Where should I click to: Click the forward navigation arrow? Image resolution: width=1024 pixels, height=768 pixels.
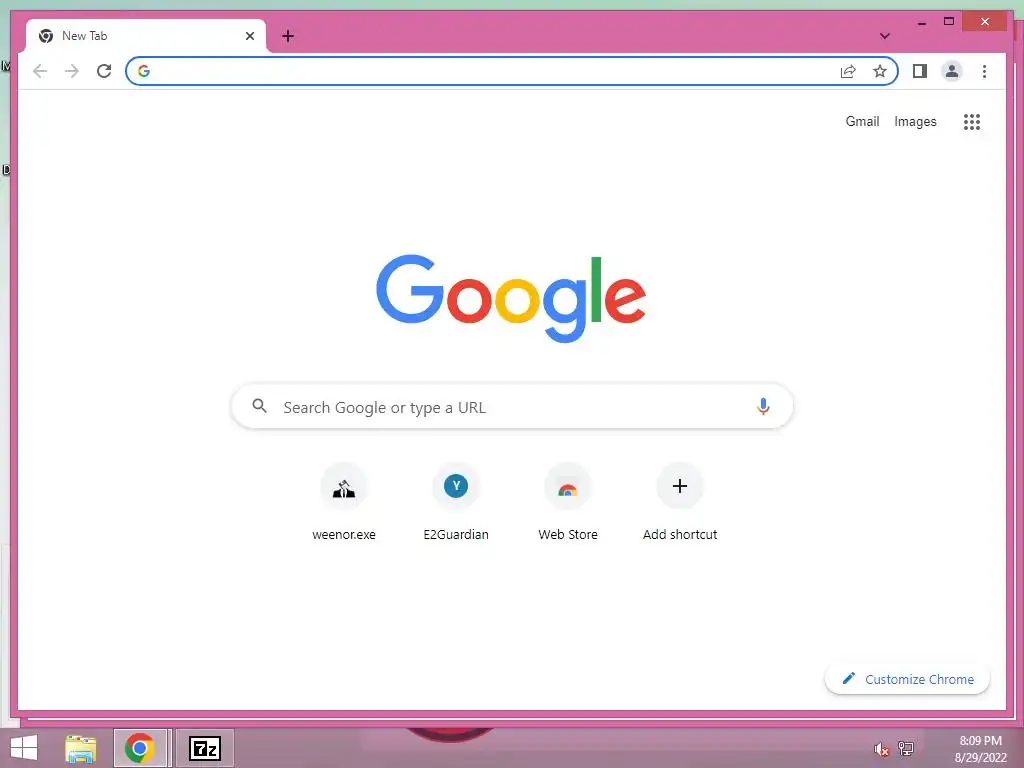click(72, 71)
